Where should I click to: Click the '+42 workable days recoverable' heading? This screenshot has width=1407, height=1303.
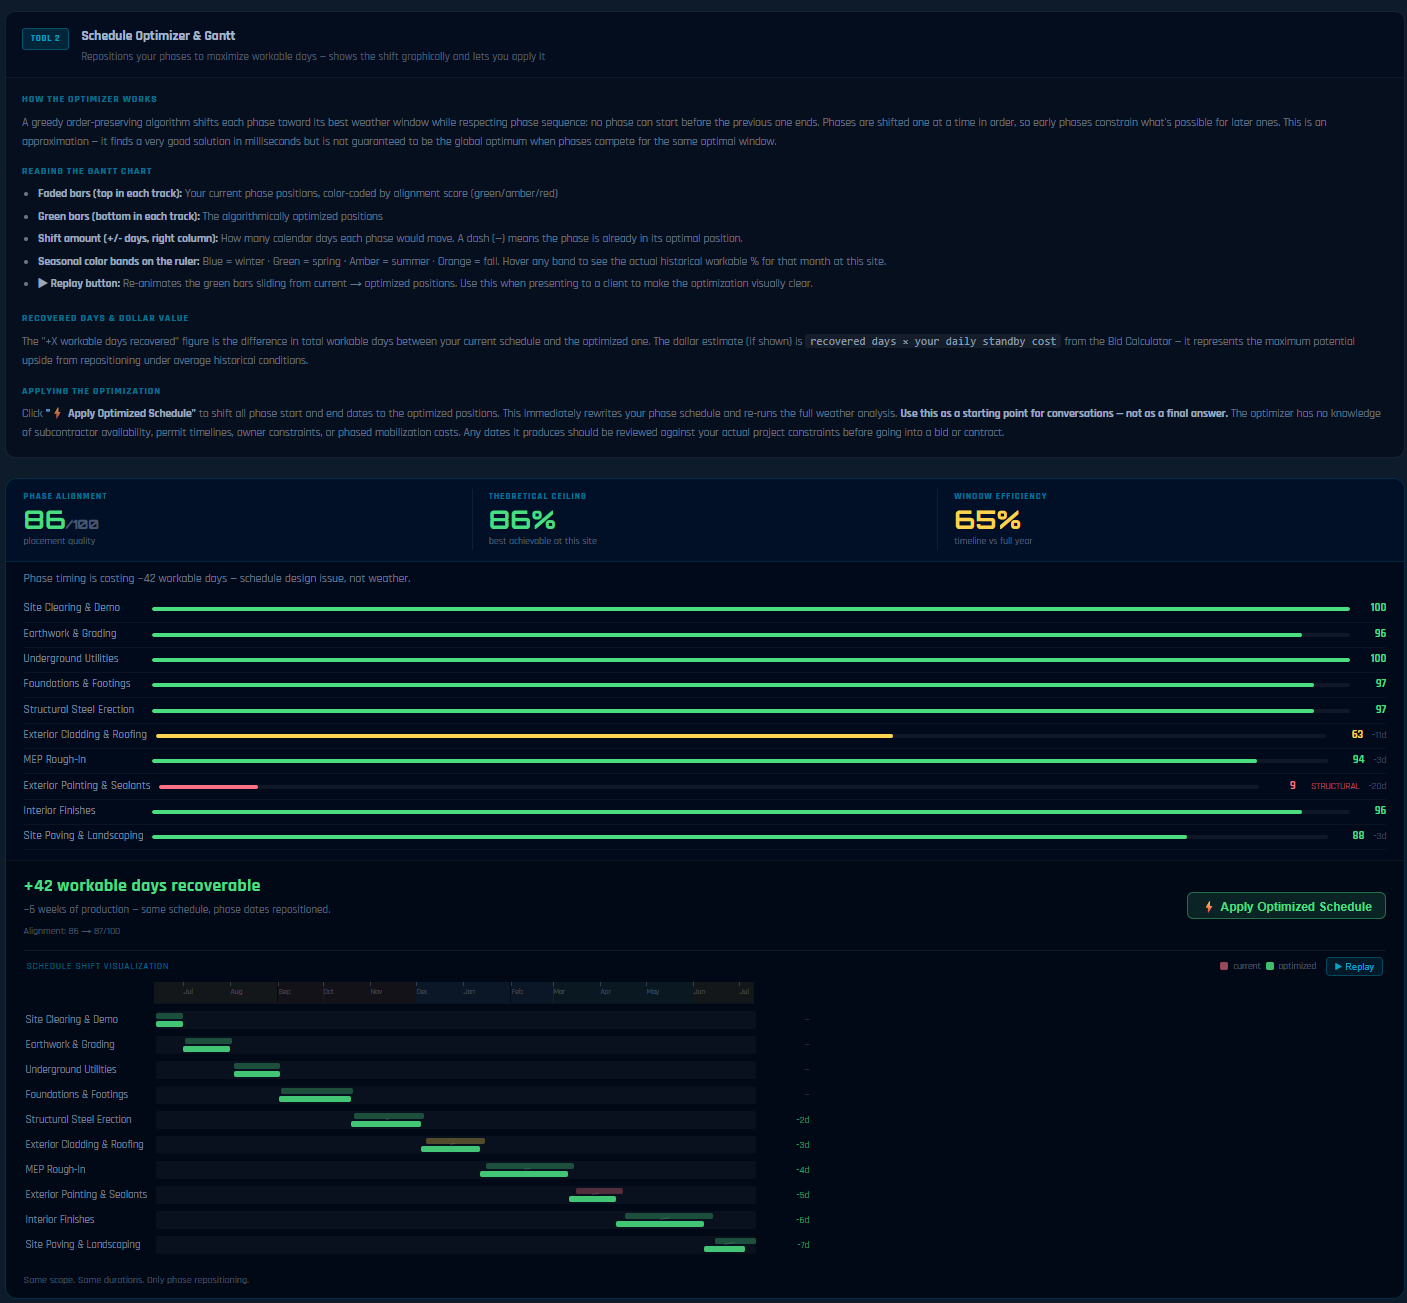142,885
